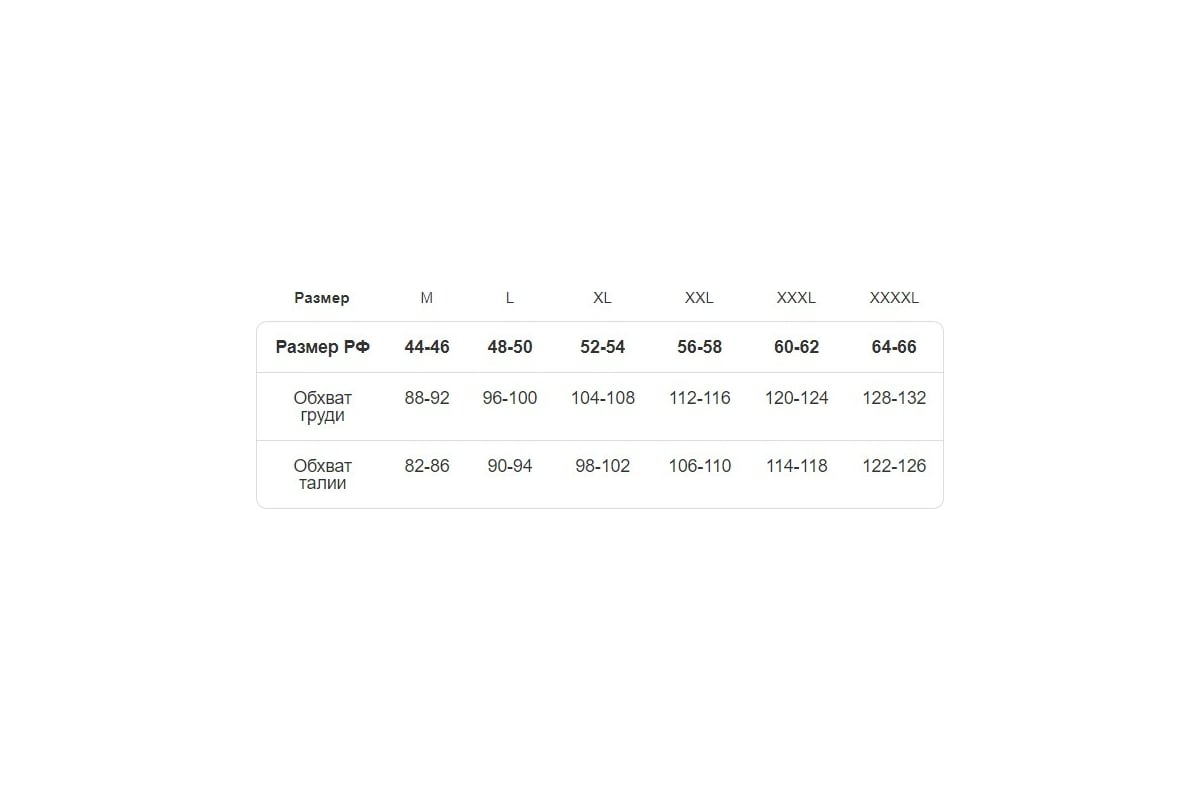
Task: Select the 88-92 chest measurement cell
Action: pos(427,398)
